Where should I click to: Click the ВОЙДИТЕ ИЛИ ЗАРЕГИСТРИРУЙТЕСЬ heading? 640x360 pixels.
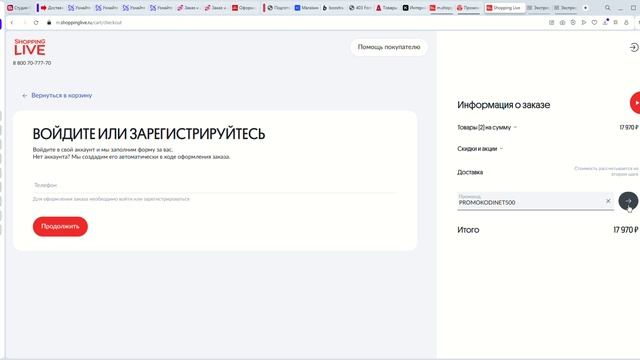[149, 134]
